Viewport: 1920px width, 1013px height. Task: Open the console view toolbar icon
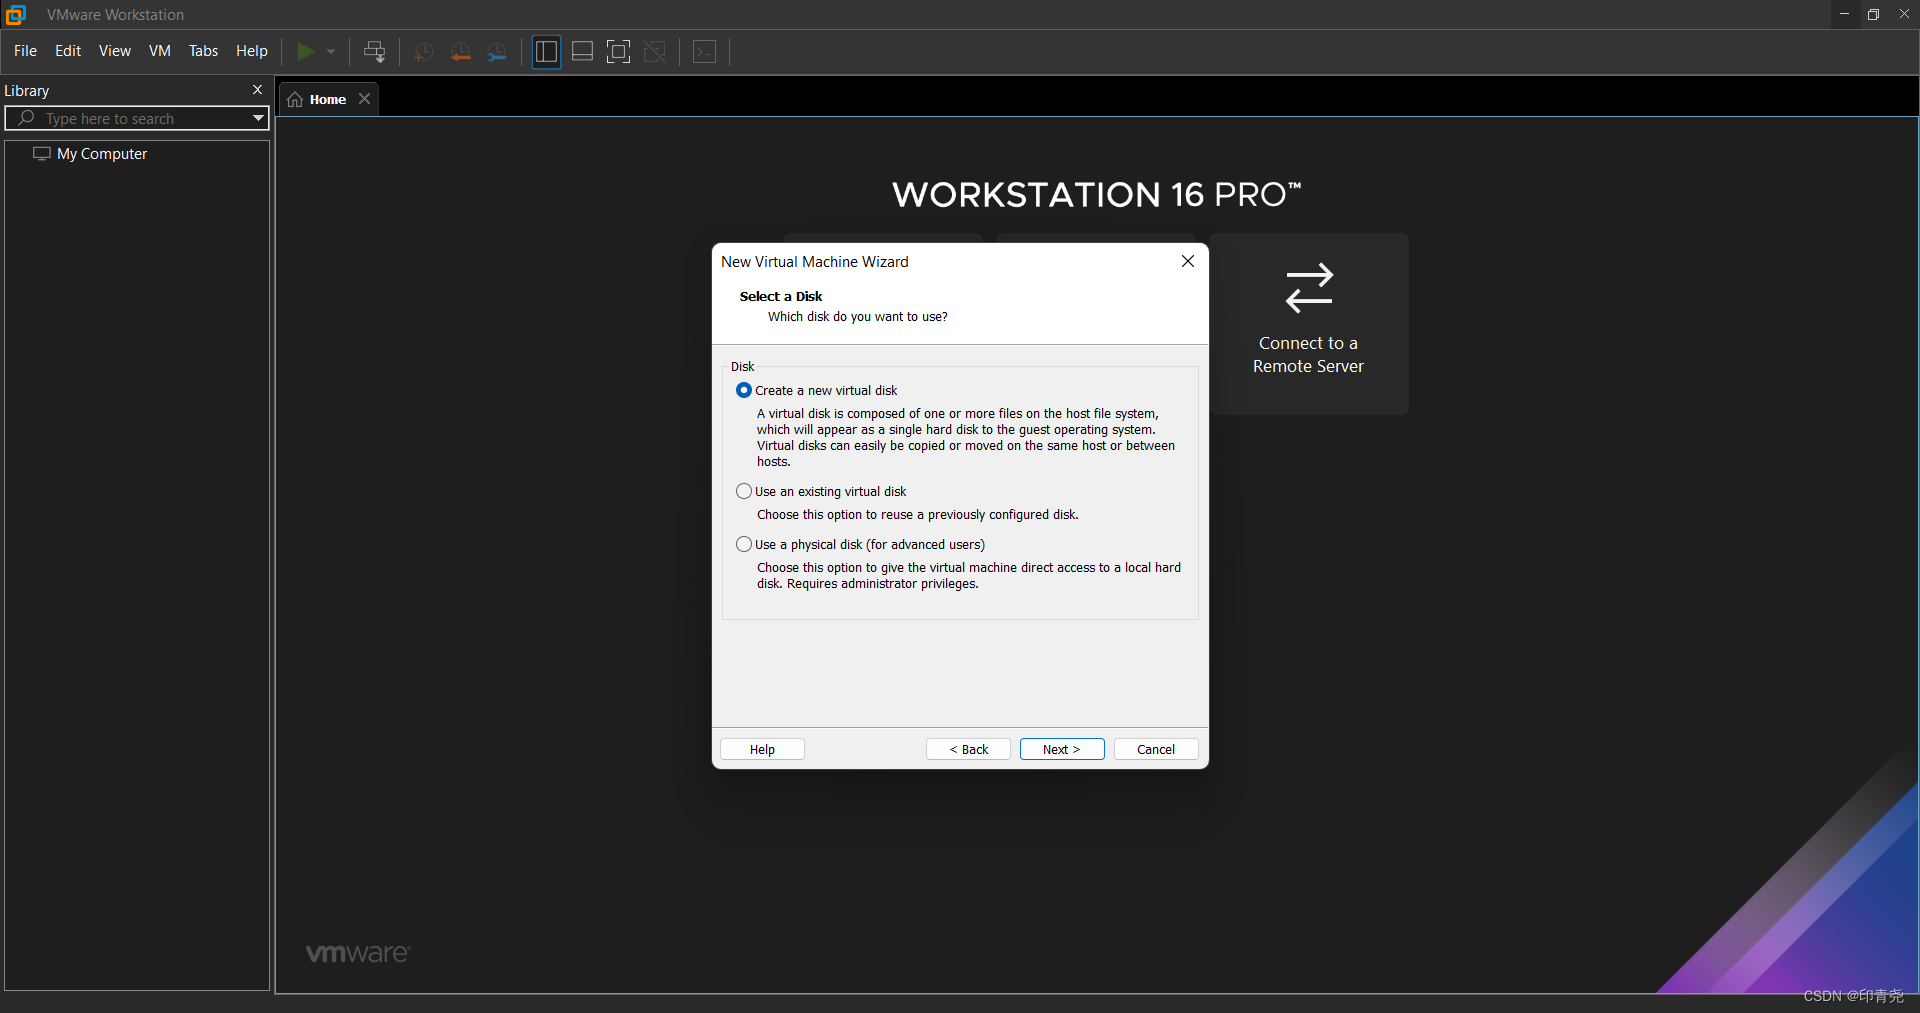705,52
